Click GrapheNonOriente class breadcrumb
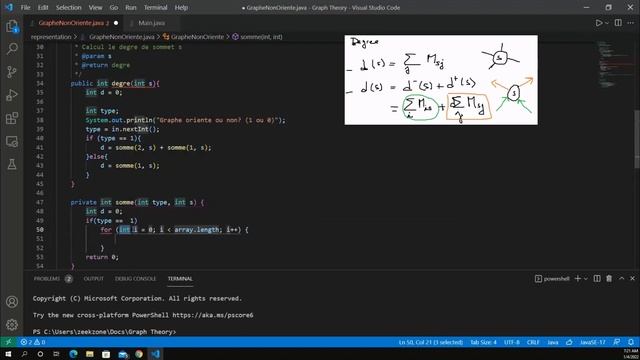This screenshot has height=360, width=640. pos(197,37)
